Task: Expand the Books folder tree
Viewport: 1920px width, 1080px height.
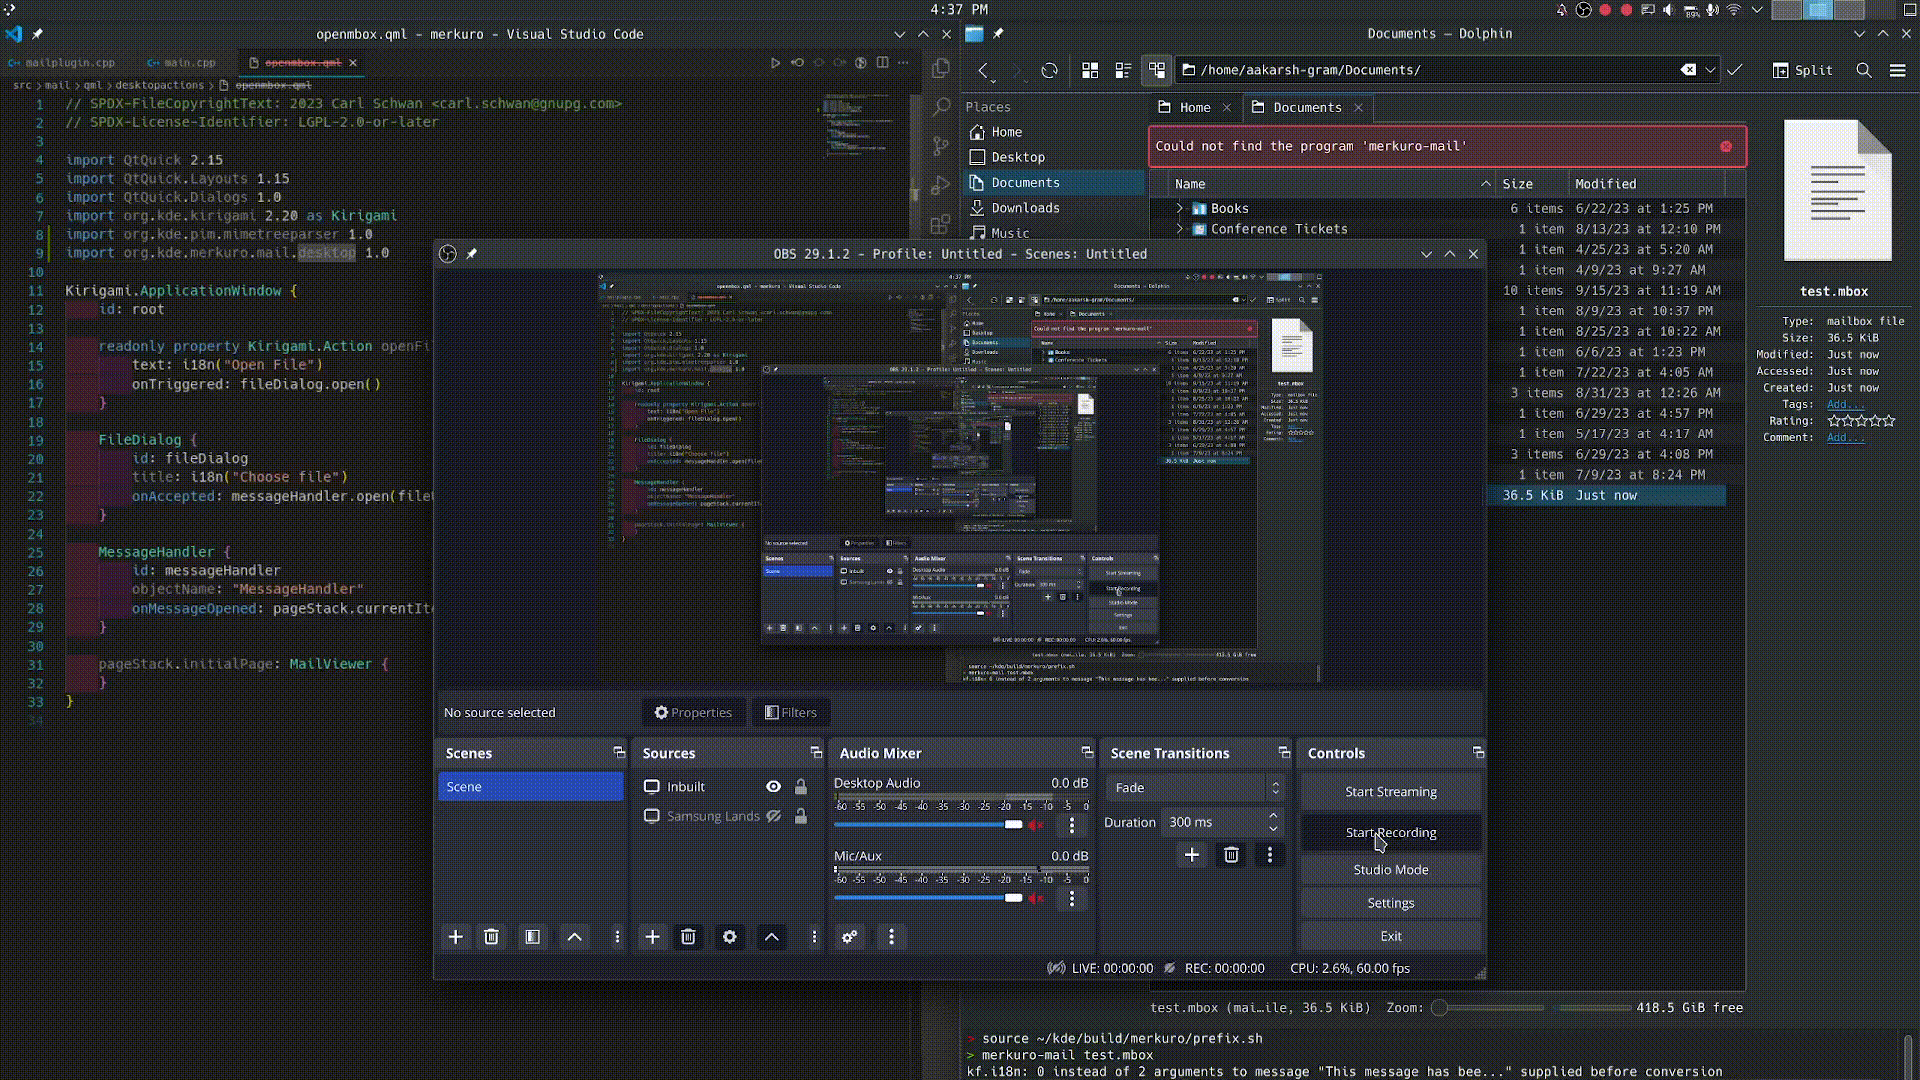Action: pyautogui.click(x=1180, y=209)
